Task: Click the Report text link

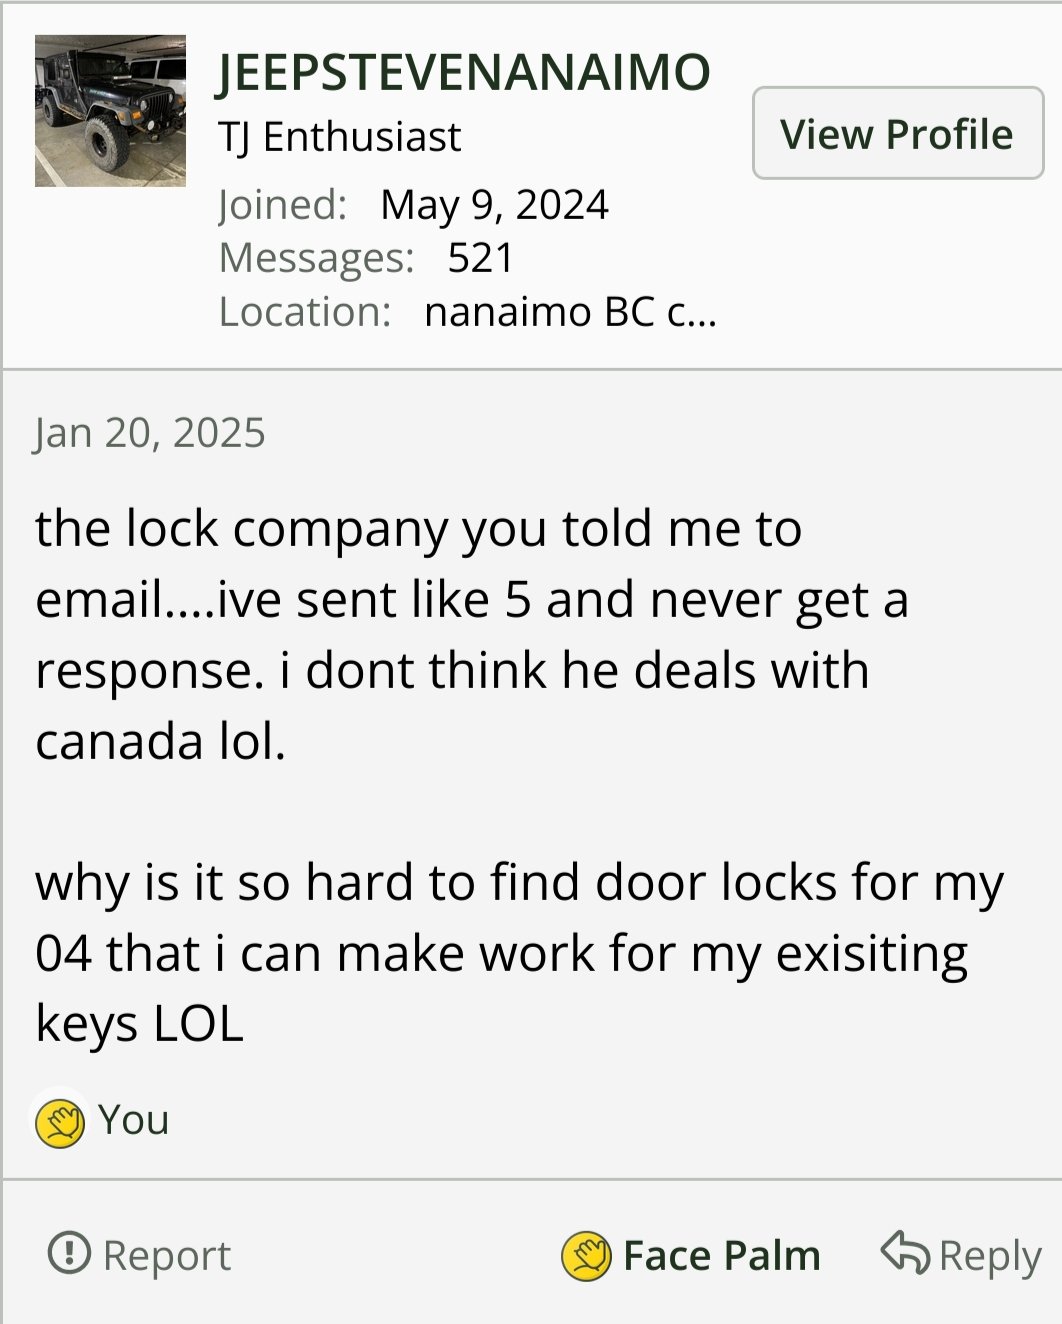Action: (167, 1255)
